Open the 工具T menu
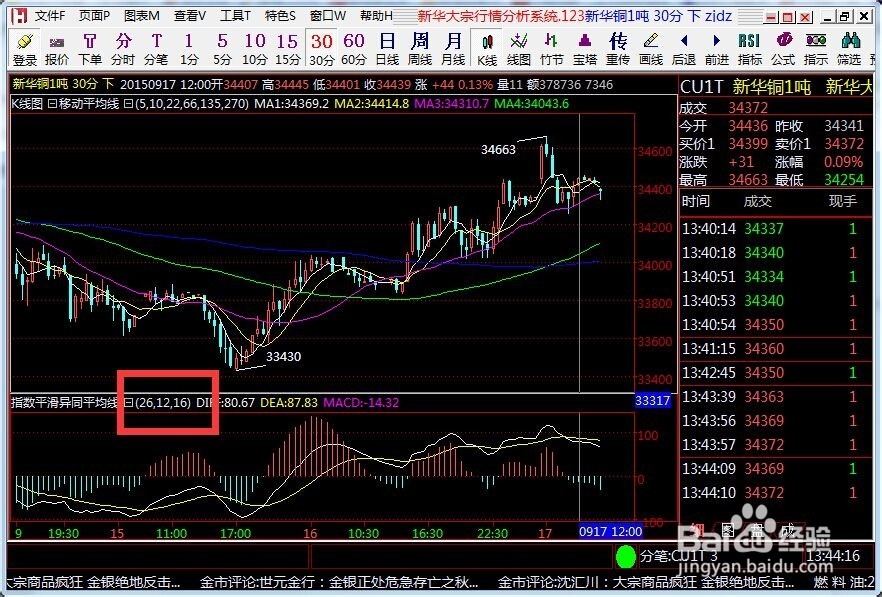This screenshot has width=882, height=597. pyautogui.click(x=235, y=15)
